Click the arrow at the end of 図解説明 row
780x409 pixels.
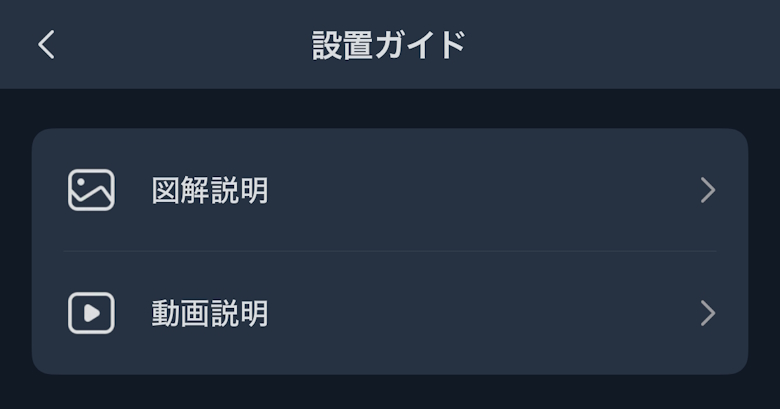pyautogui.click(x=708, y=190)
